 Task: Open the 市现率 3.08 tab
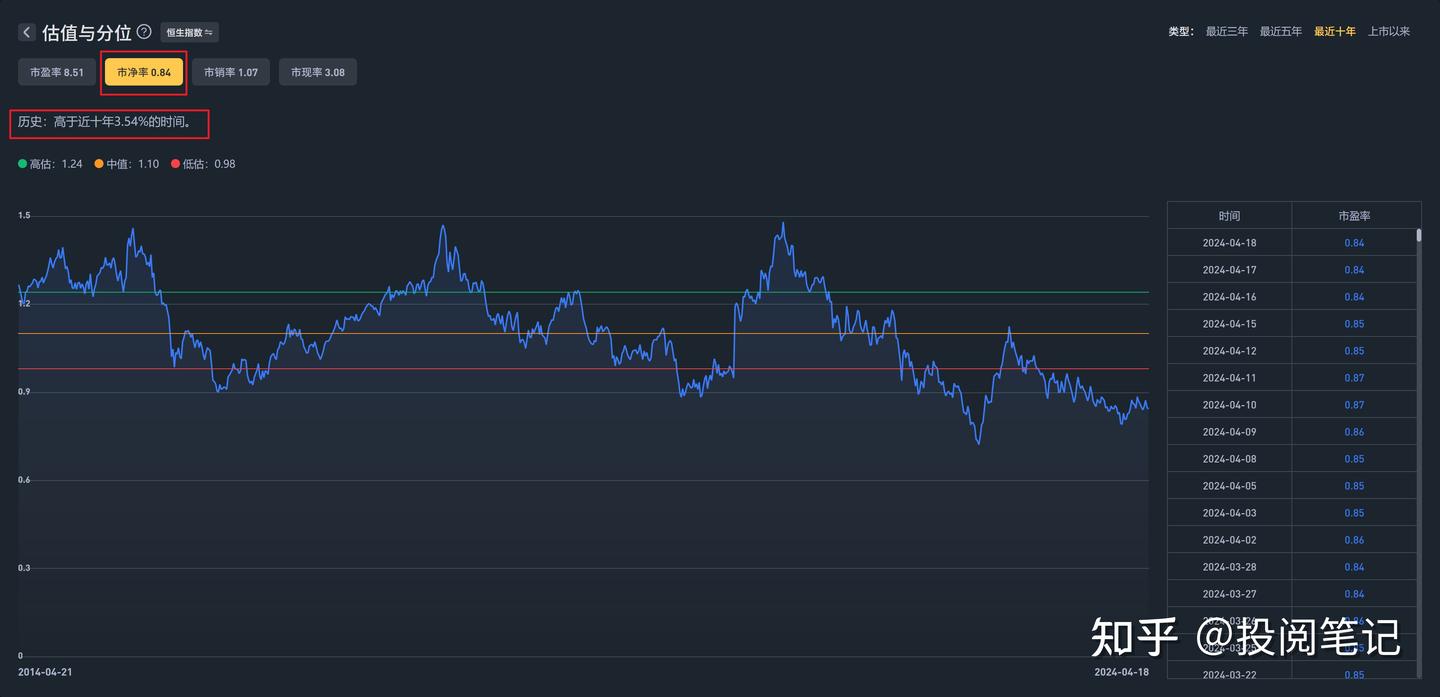tap(318, 72)
